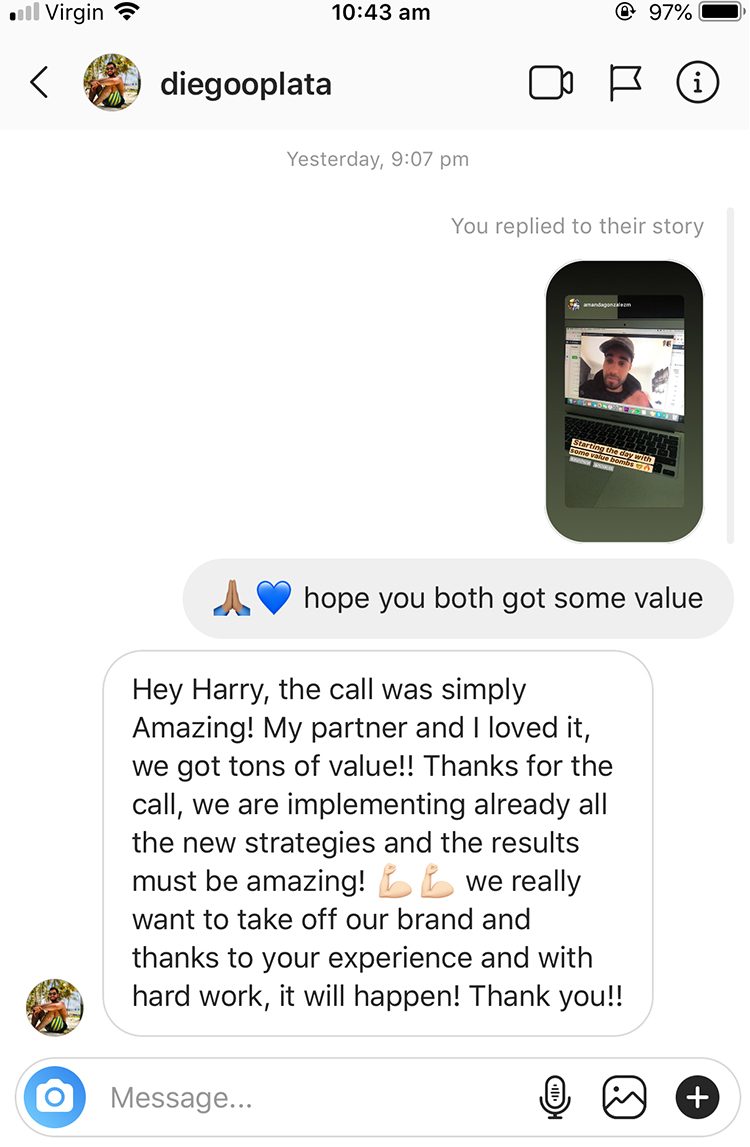
Task: Tap sender avatar beside received message
Action: pyautogui.click(x=55, y=1007)
